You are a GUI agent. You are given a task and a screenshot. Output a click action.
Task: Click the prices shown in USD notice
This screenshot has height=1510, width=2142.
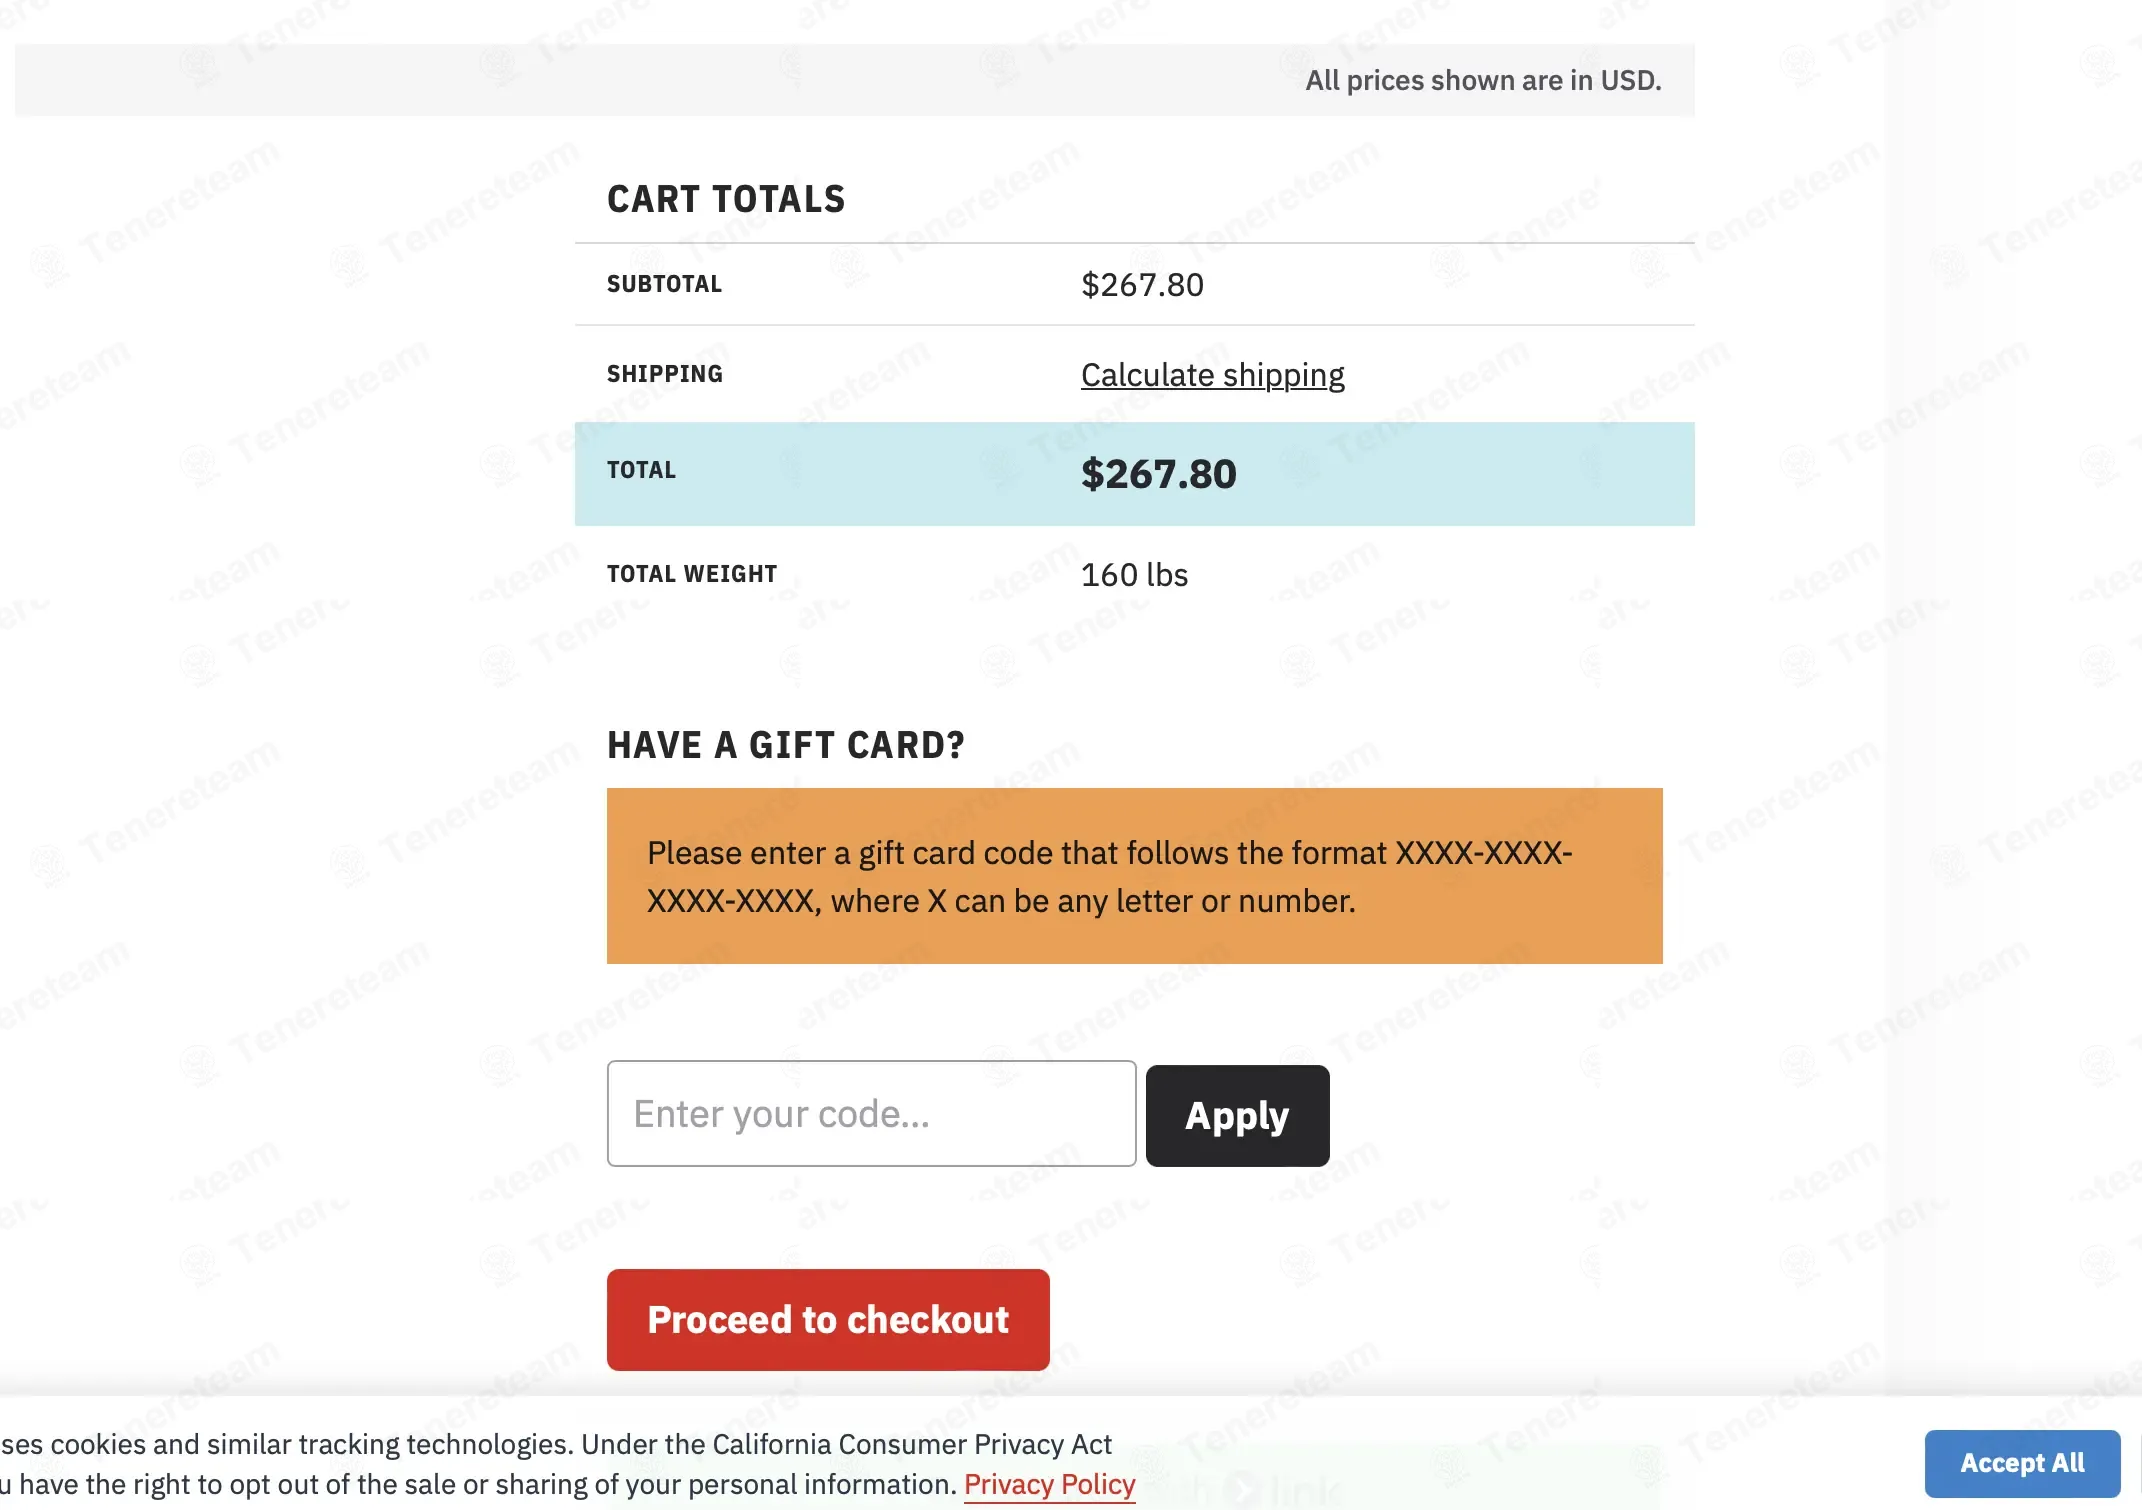tap(1483, 80)
